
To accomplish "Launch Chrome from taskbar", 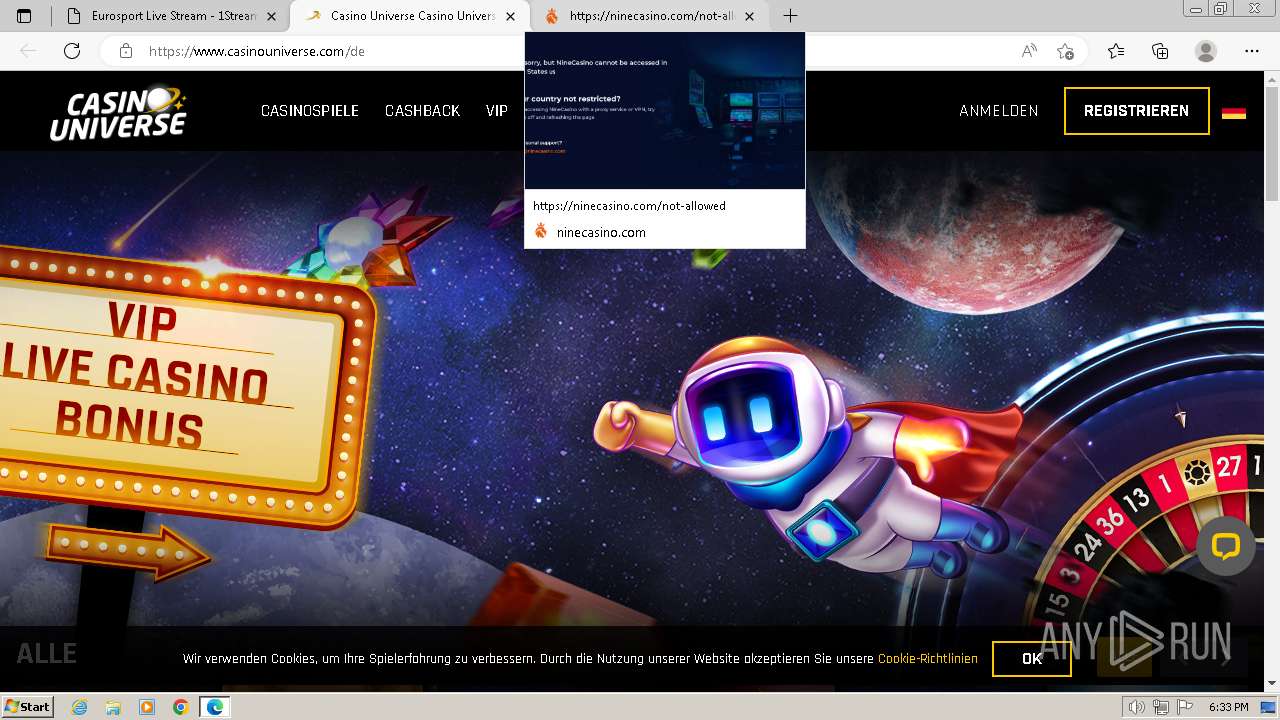I will click(181, 707).
